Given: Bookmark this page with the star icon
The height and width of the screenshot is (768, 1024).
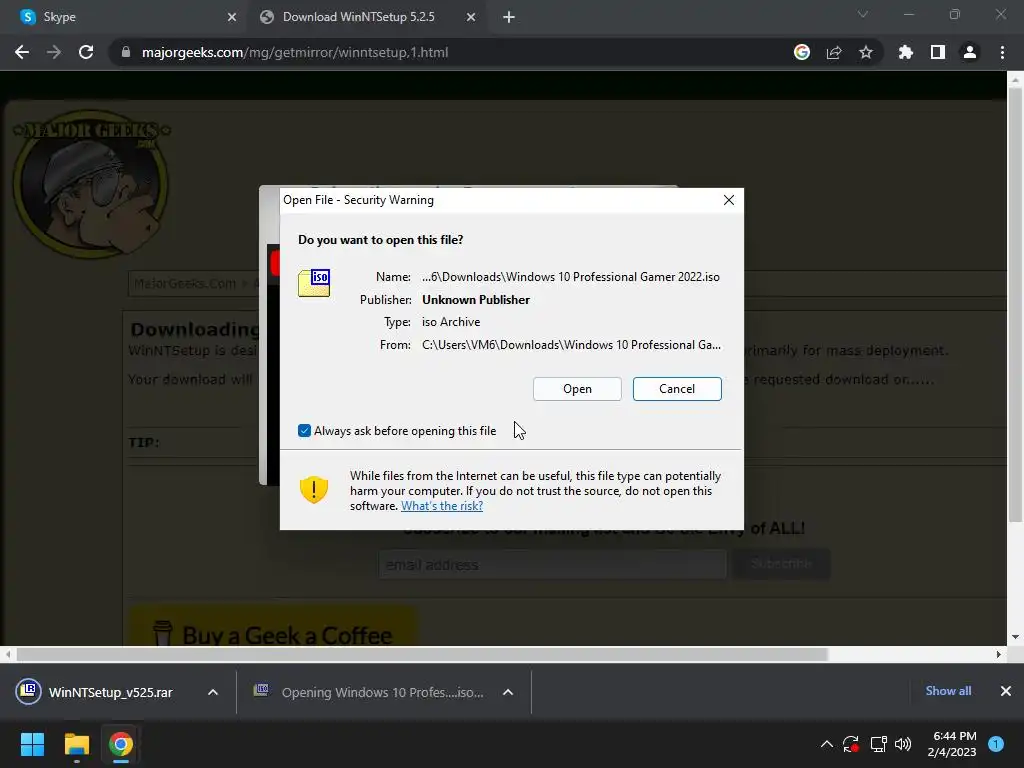Looking at the screenshot, I should point(866,52).
